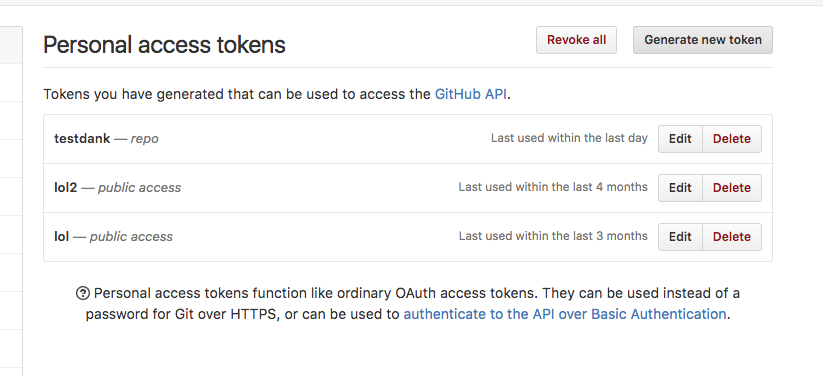The height and width of the screenshot is (376, 823).
Task: Click "Last used within the last 3 months" text
Action: (553, 236)
